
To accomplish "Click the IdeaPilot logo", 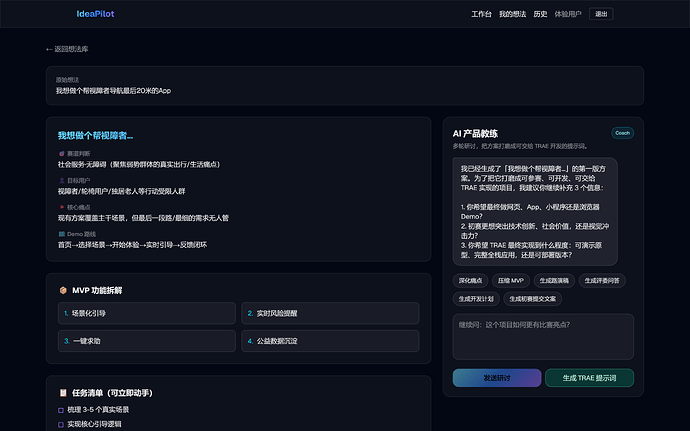I will 95,14.
